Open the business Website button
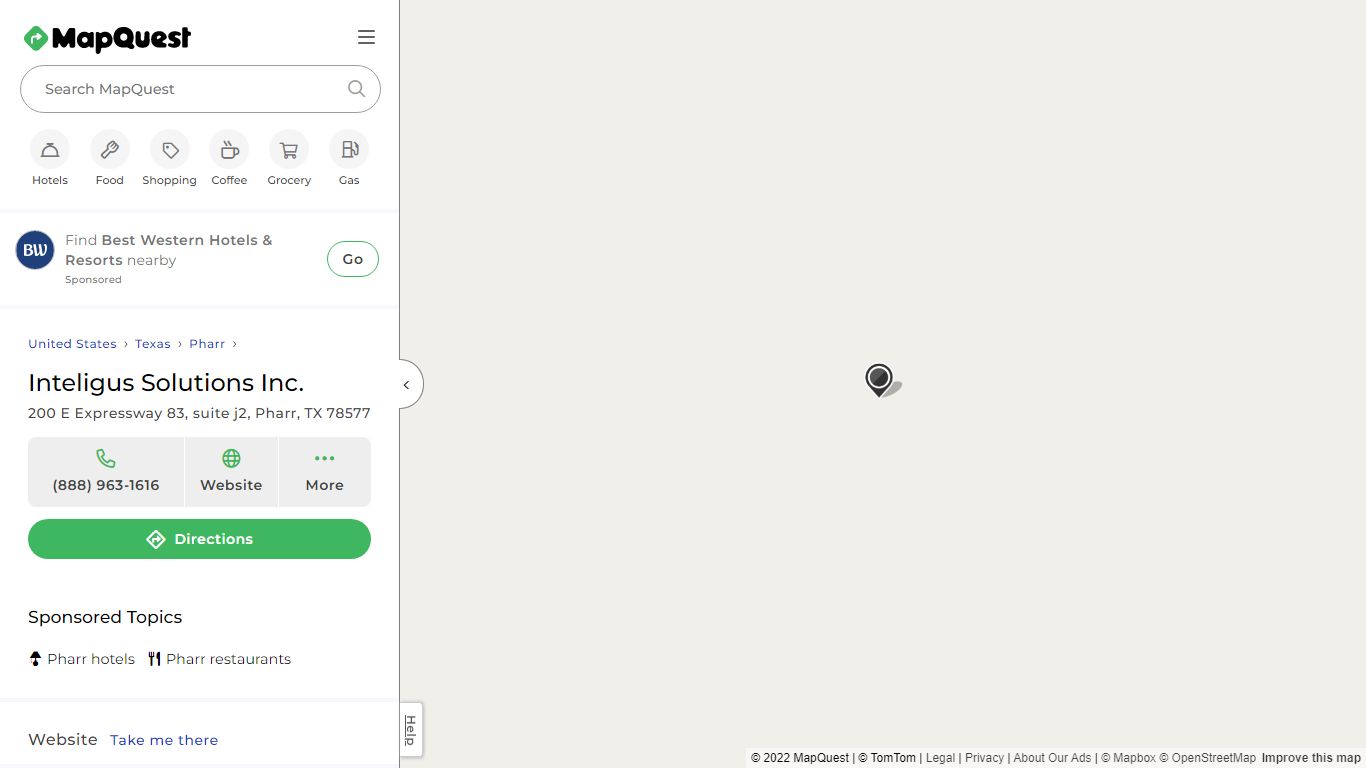This screenshot has height=768, width=1366. click(x=231, y=472)
